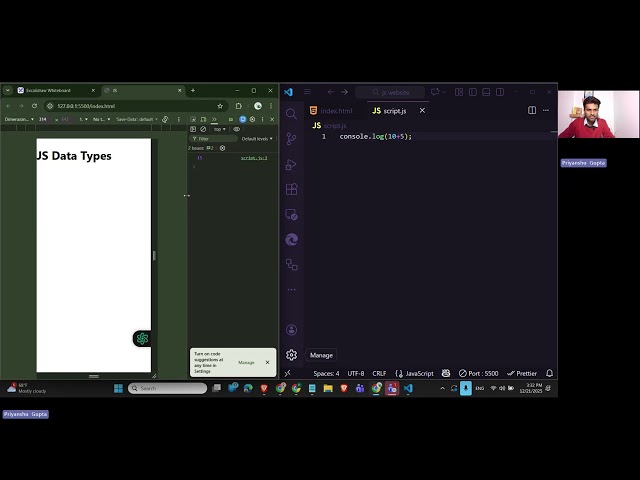Toggle Panel in the VS Code title bar
The image size is (640, 480).
coord(486,92)
